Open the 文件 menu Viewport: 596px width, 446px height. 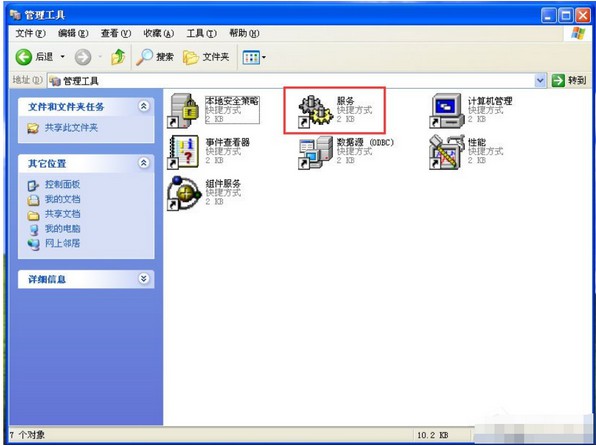point(30,33)
